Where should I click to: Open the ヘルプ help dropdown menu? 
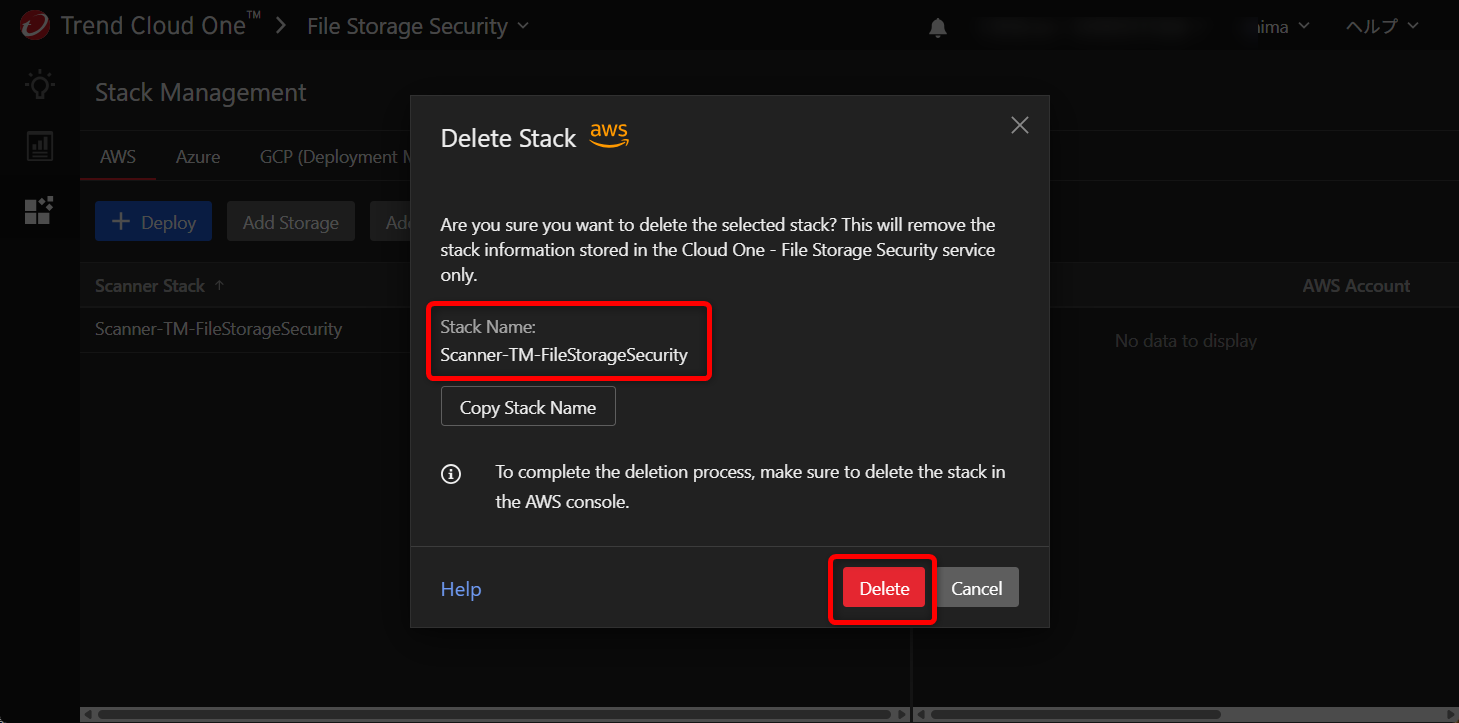pos(1382,26)
